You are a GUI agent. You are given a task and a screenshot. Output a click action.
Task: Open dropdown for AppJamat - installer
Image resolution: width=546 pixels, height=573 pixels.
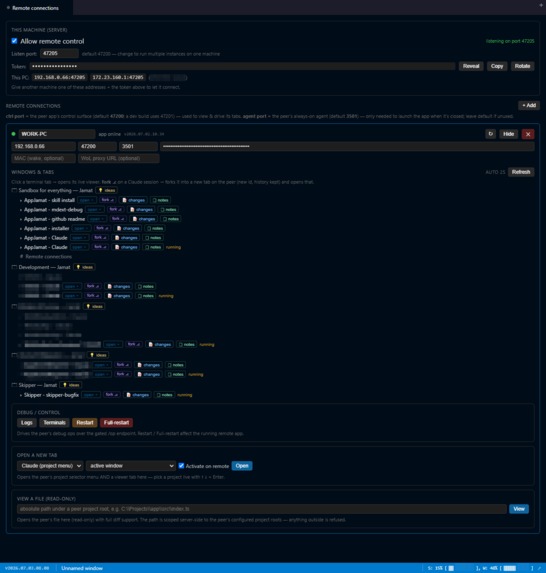click(x=81, y=228)
